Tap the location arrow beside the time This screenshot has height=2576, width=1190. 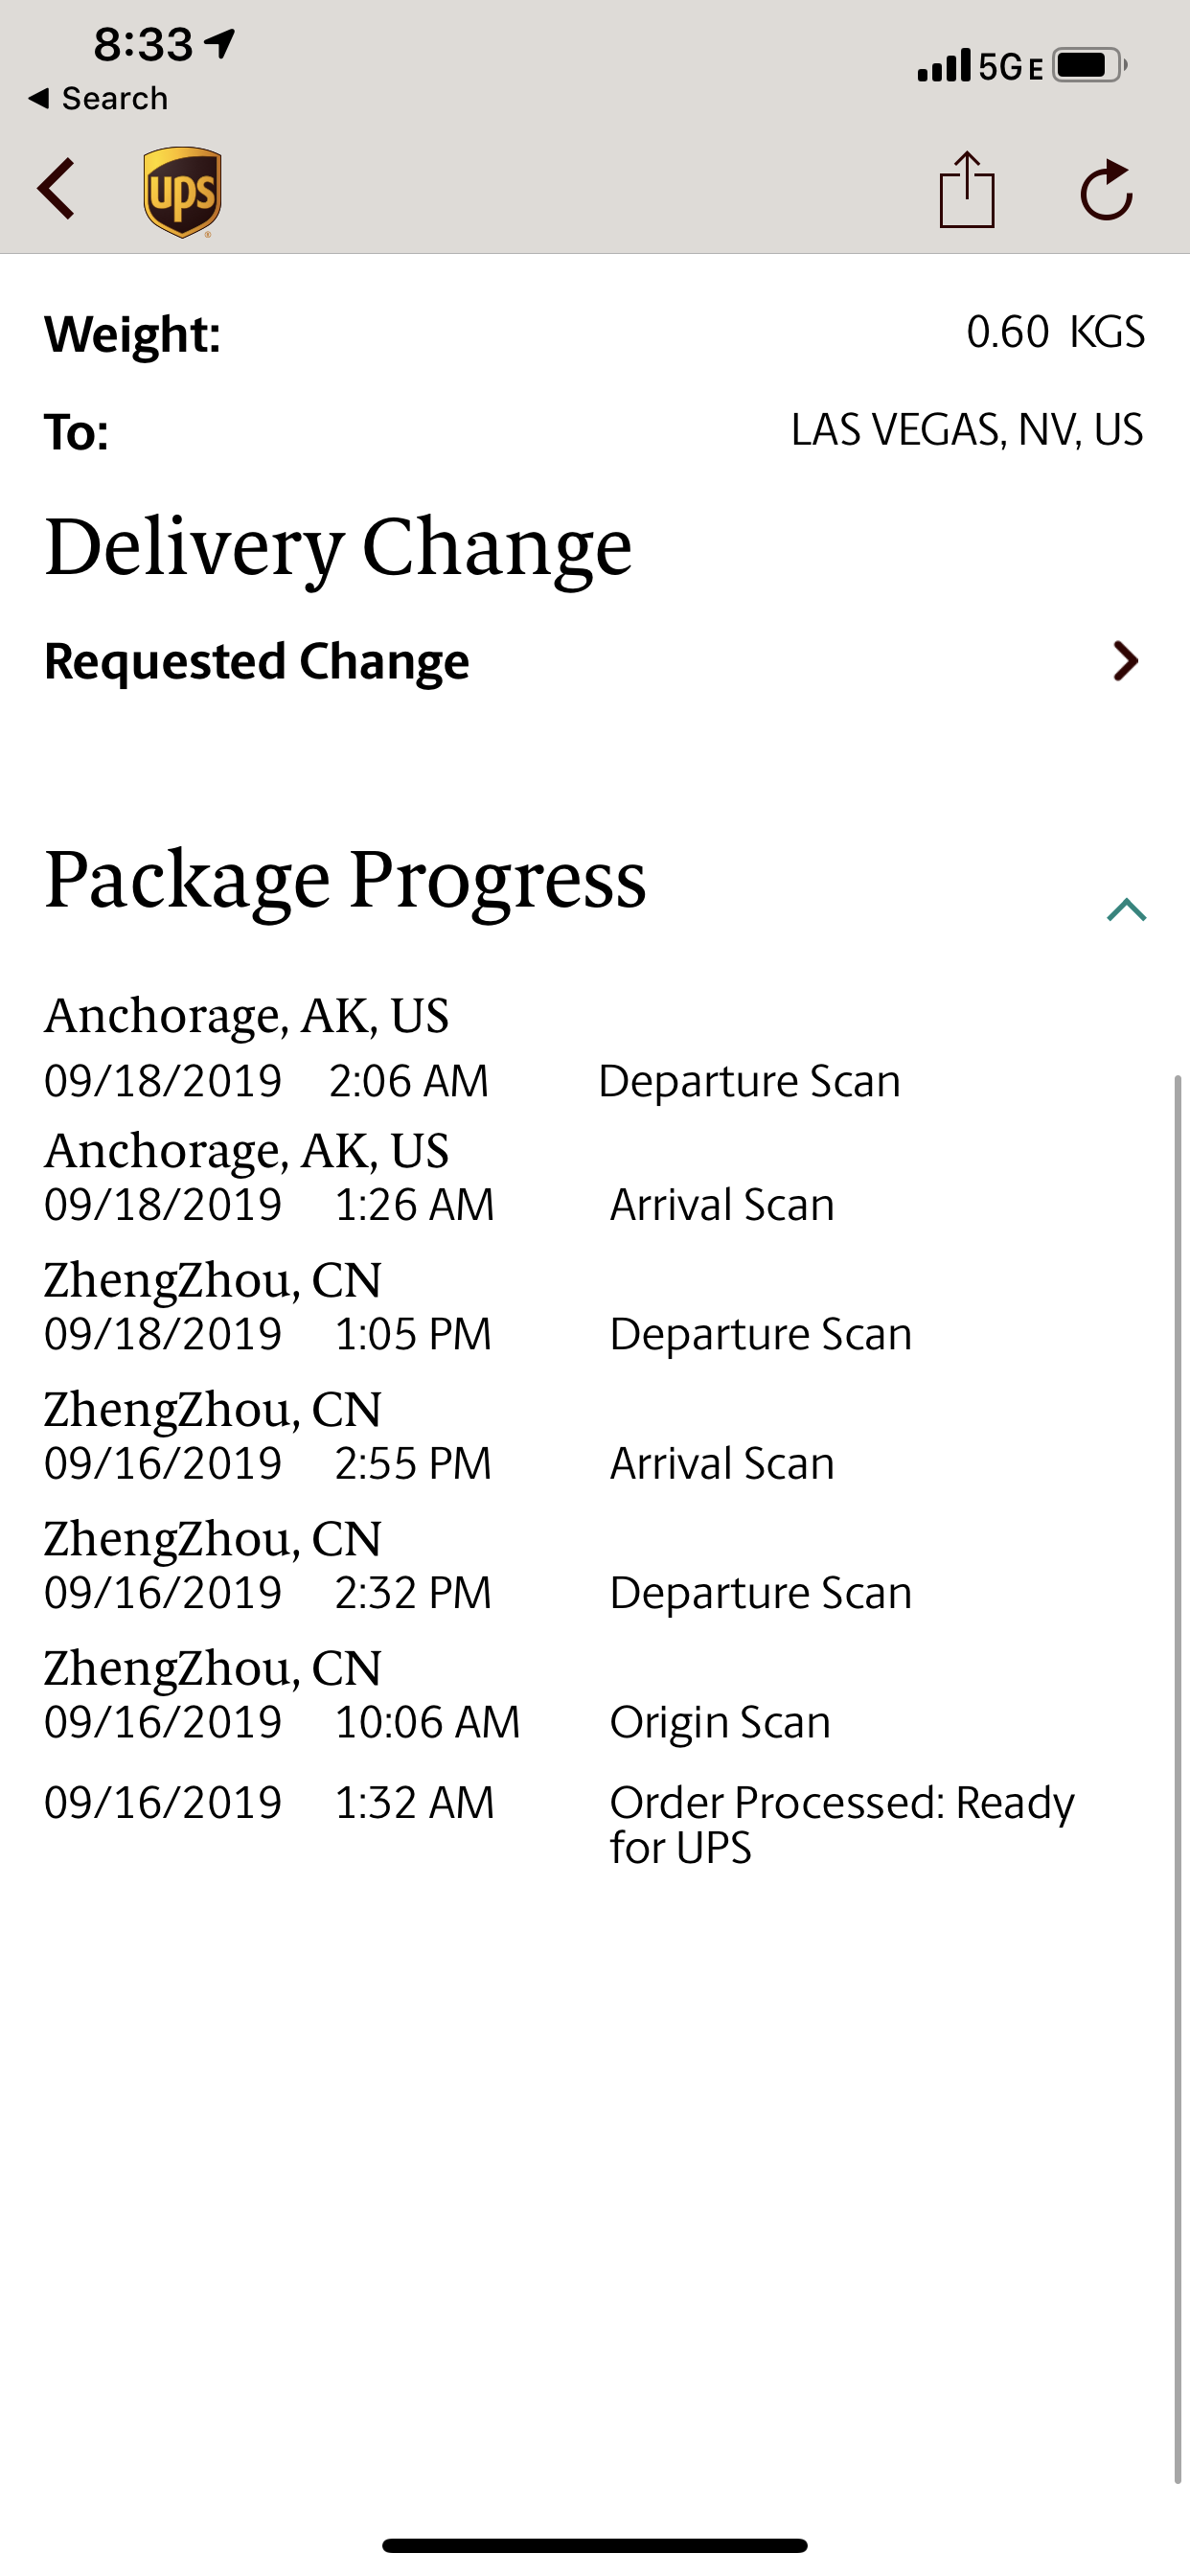tap(219, 43)
